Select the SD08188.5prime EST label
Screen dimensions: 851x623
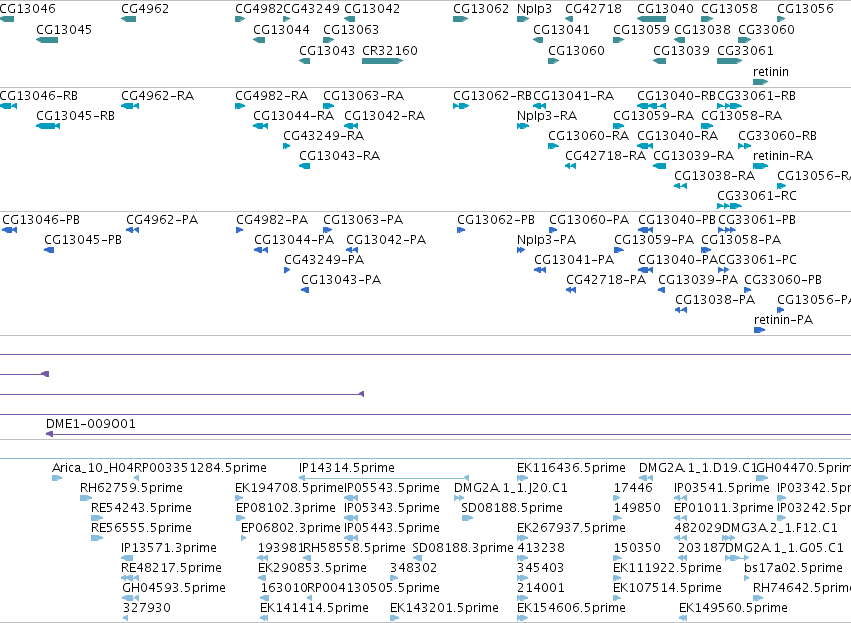512,508
